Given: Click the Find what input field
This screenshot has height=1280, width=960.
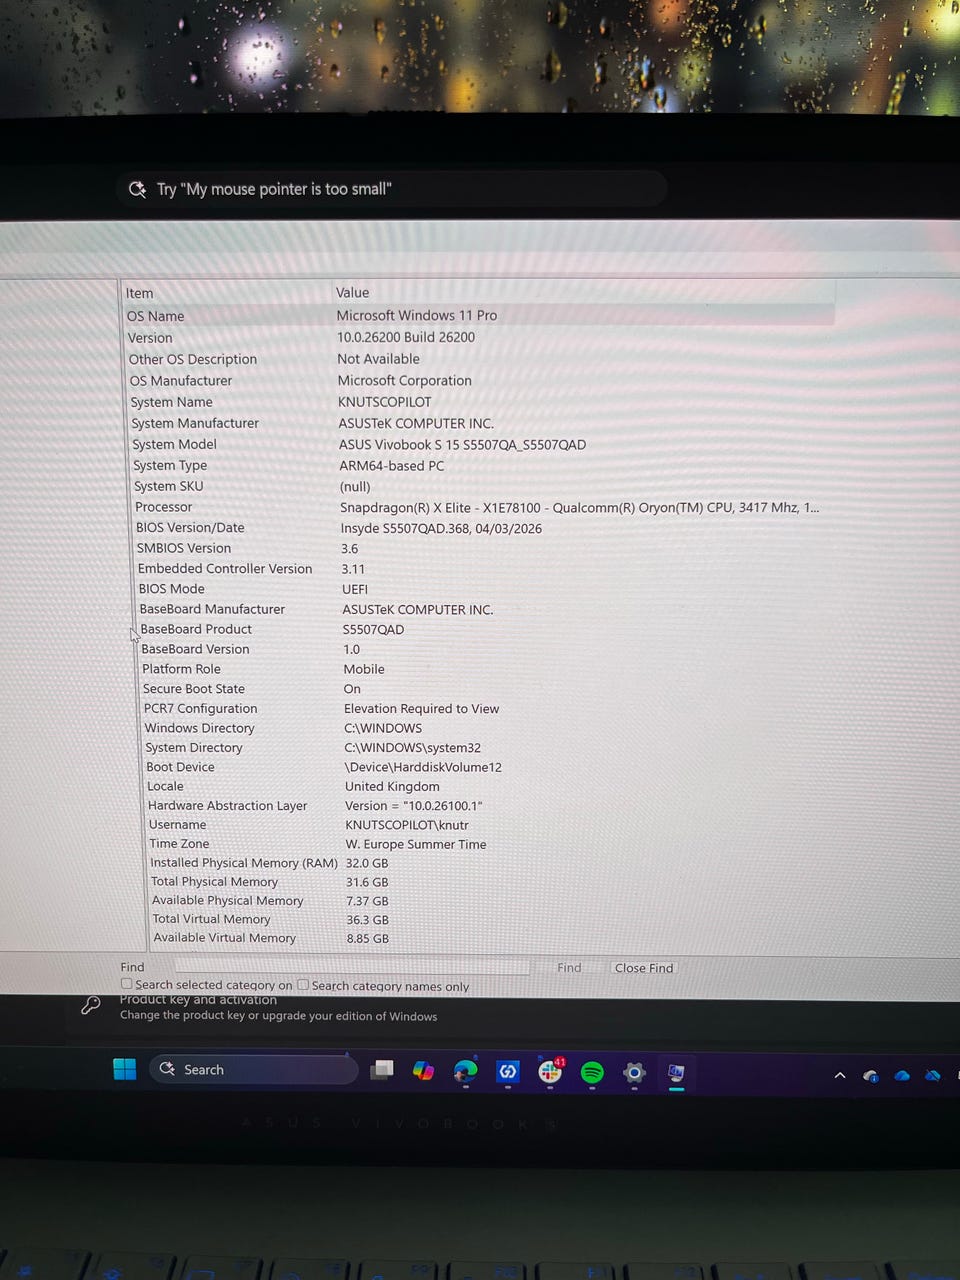Looking at the screenshot, I should [x=352, y=967].
